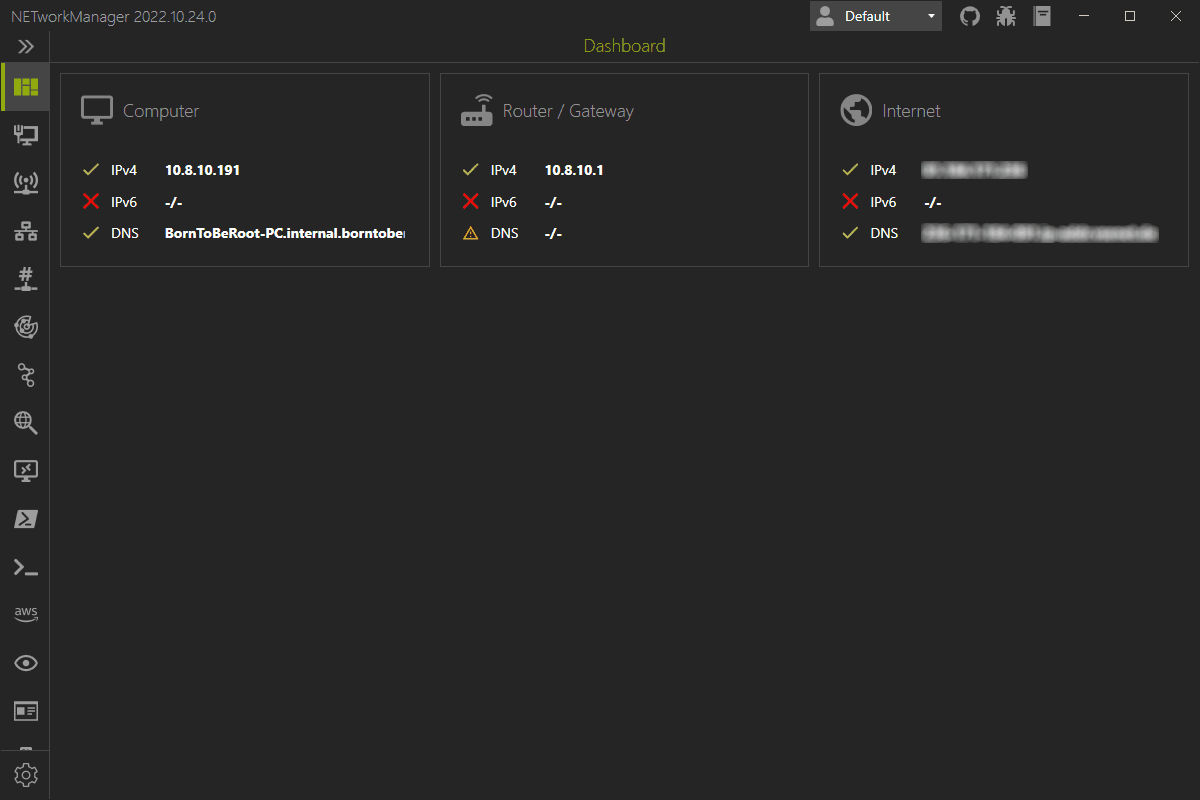The width and height of the screenshot is (1200, 800).
Task: Launch the Ping Monitor from sidebar
Action: (26, 327)
